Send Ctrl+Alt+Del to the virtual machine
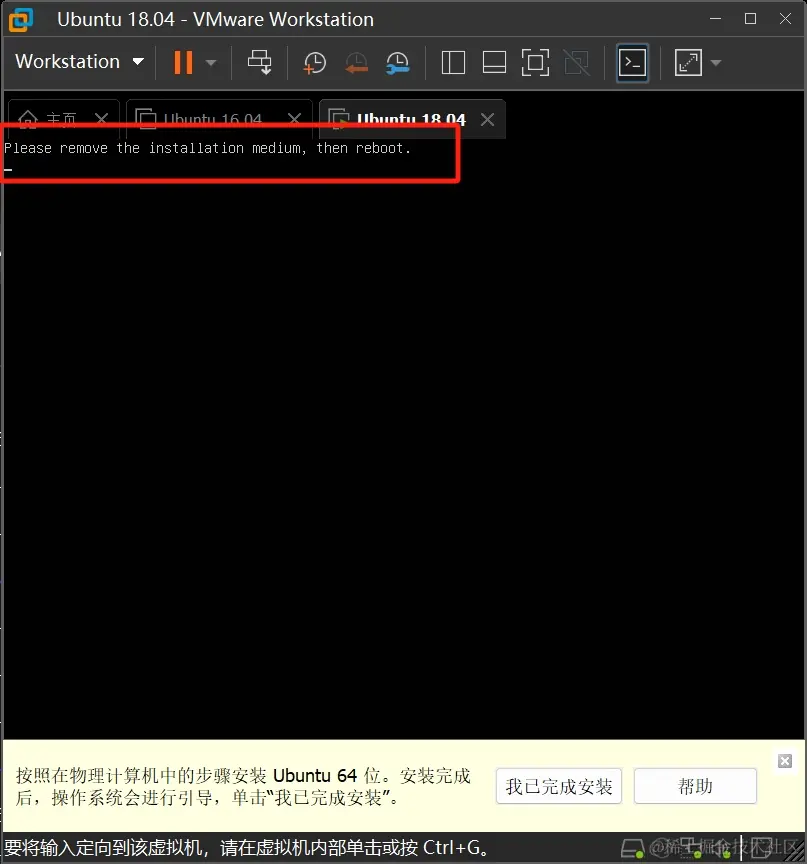The image size is (807, 864). (259, 62)
